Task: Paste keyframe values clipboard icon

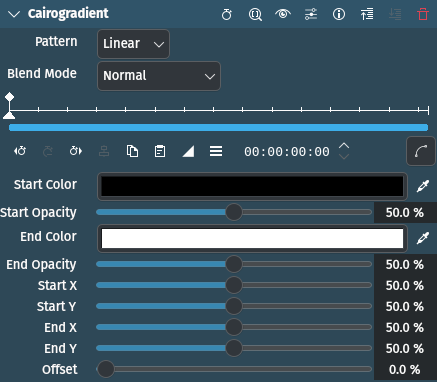Action: [160, 151]
